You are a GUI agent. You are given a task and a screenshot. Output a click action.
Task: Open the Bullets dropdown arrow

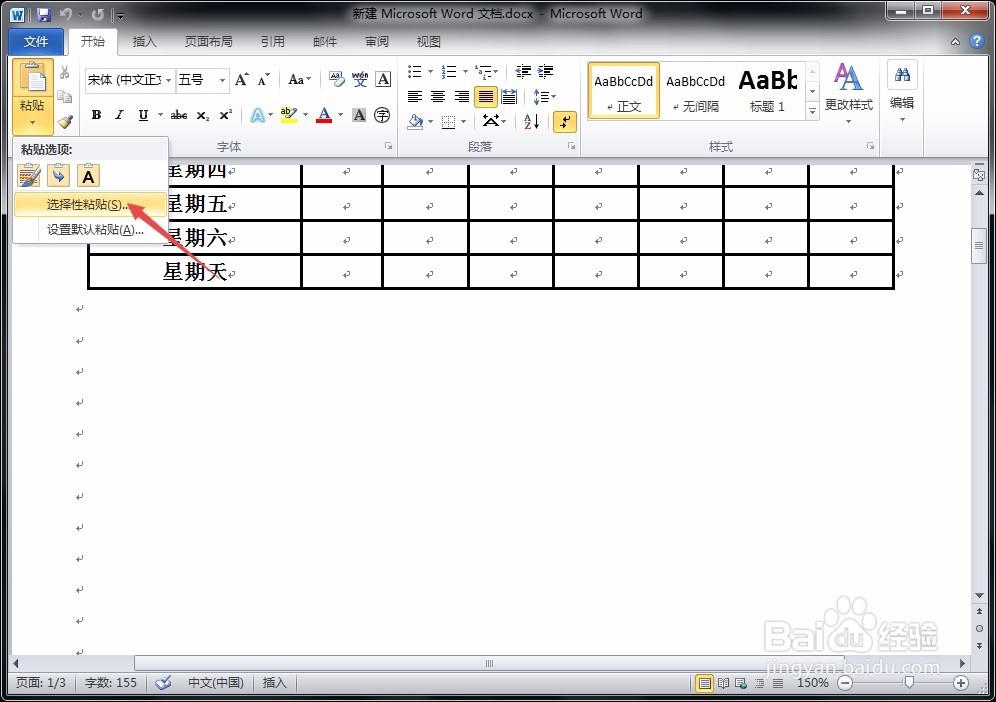pos(430,71)
